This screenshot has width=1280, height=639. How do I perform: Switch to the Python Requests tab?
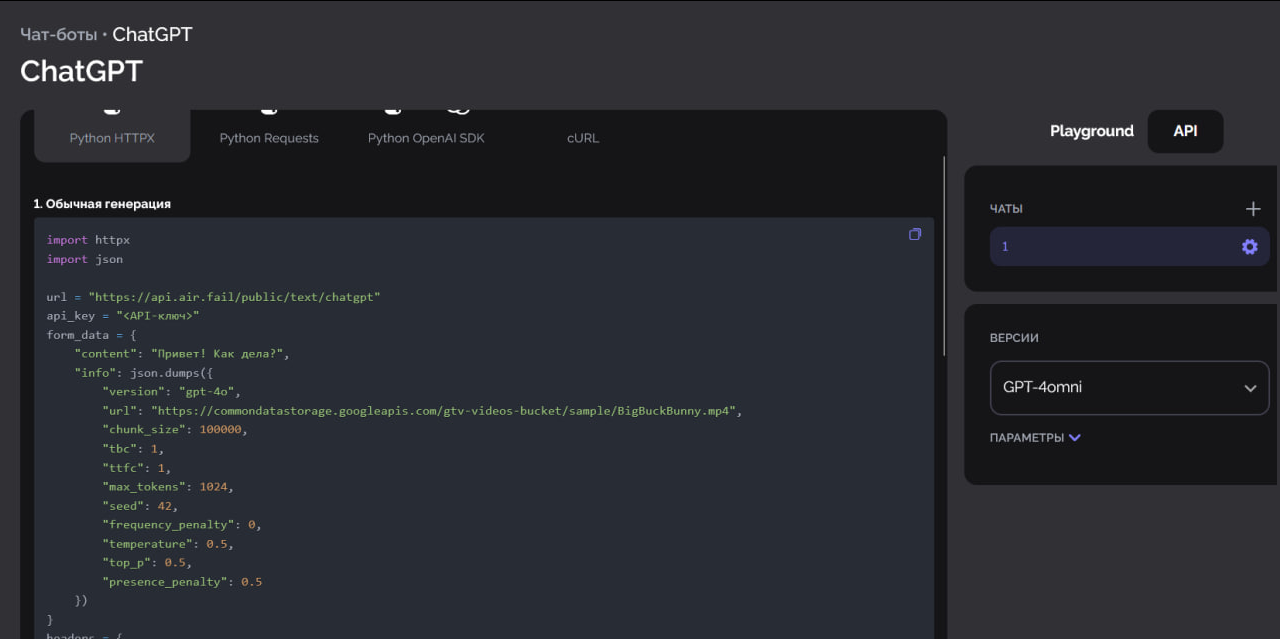[269, 136]
